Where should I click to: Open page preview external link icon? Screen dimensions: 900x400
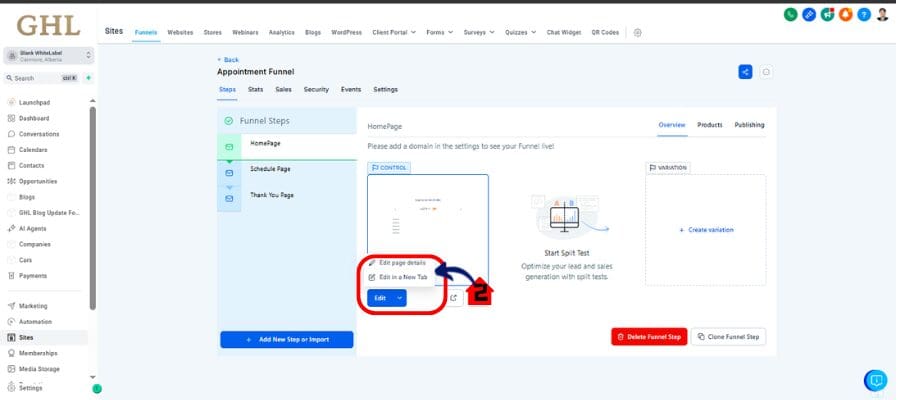click(x=454, y=298)
